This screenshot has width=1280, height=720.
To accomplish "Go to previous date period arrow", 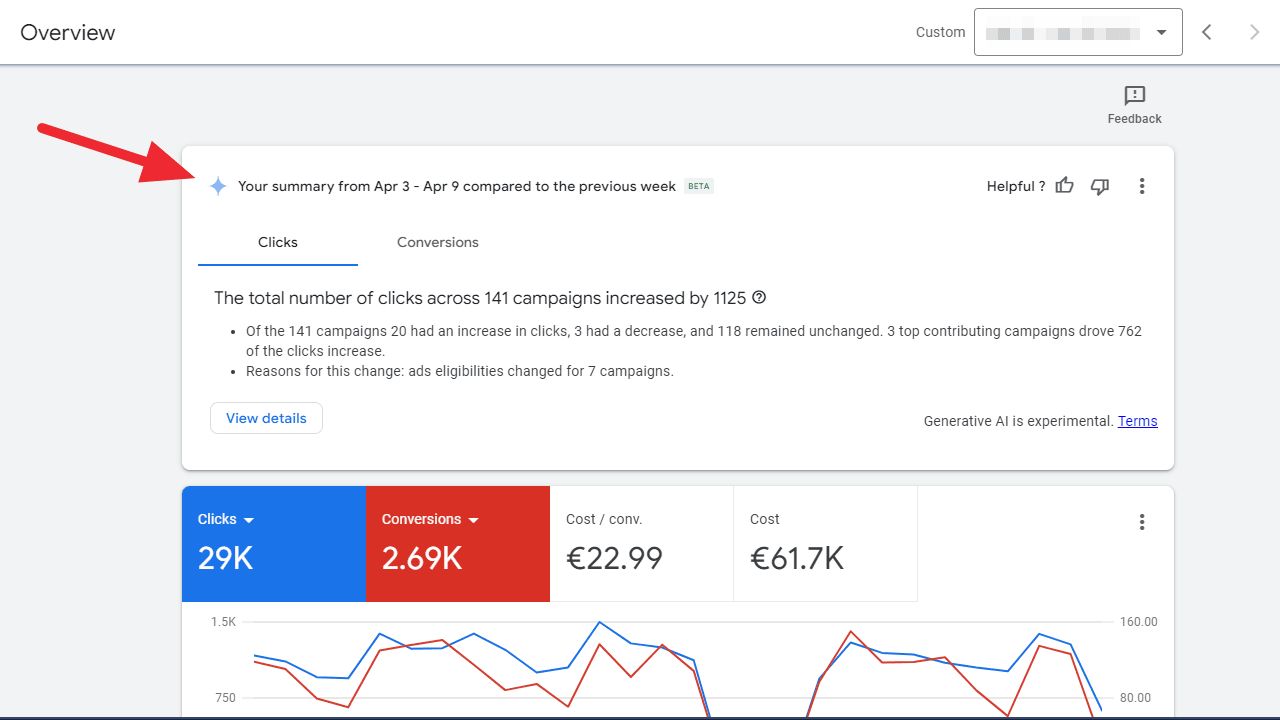I will (1207, 32).
